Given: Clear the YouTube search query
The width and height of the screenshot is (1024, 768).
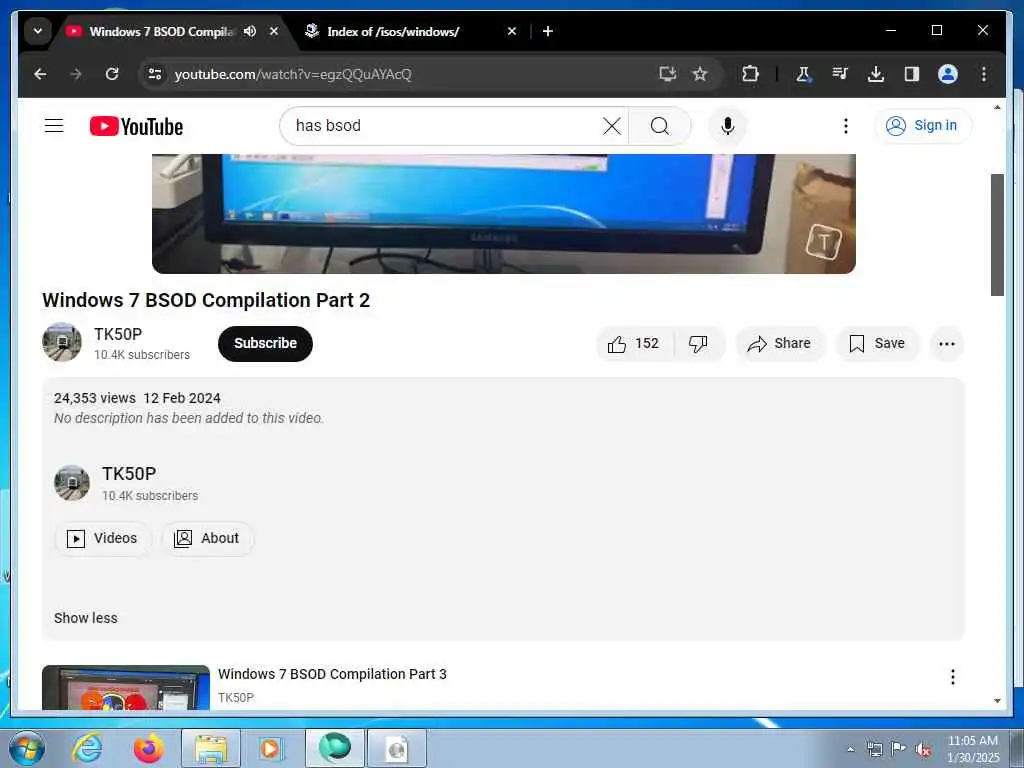Looking at the screenshot, I should [611, 125].
